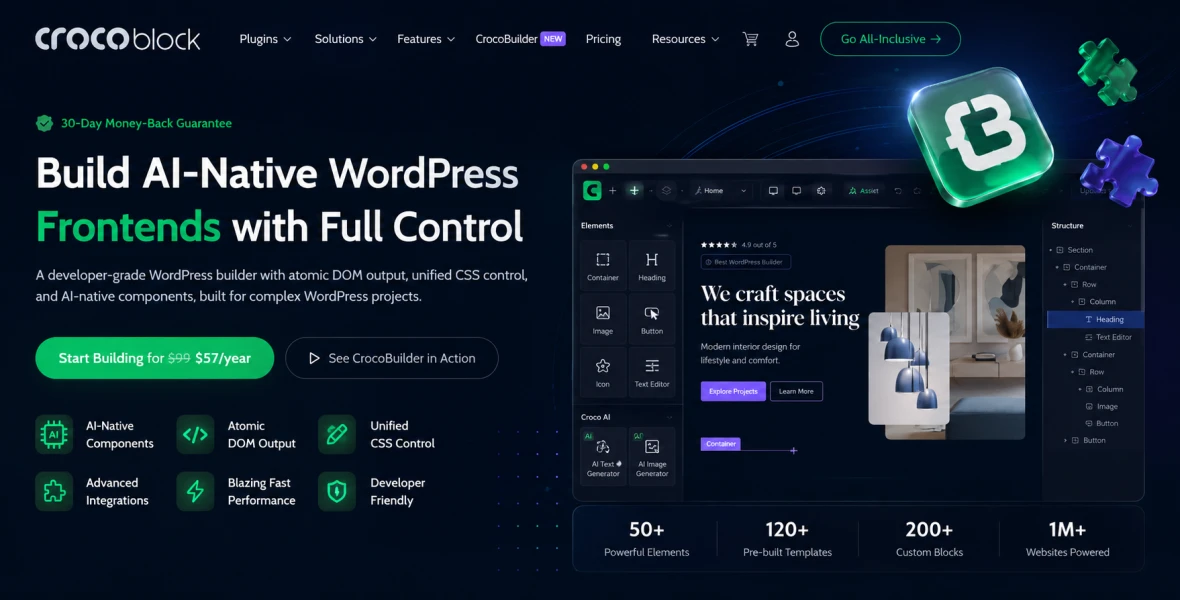Viewport: 1180px width, 600px height.
Task: Click See CrocoBuilder in Action button
Action: pos(391,358)
